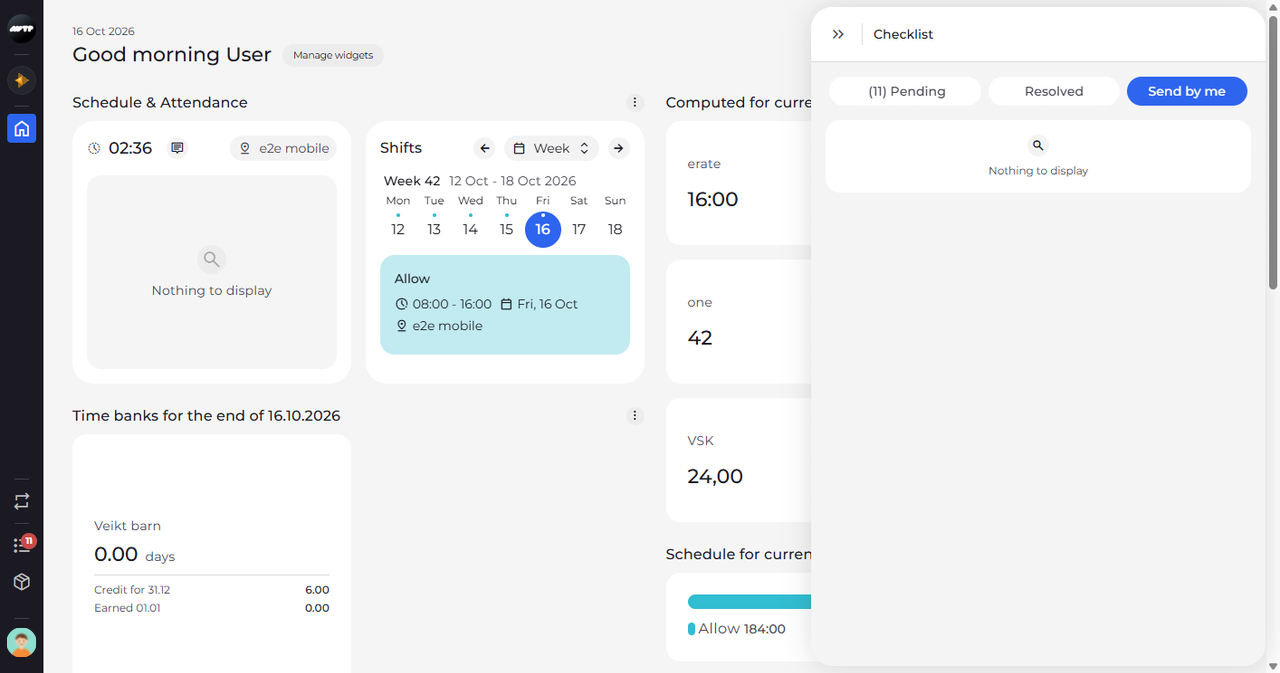This screenshot has width=1280, height=673.
Task: Go to next week in Shifts
Action: pos(619,148)
